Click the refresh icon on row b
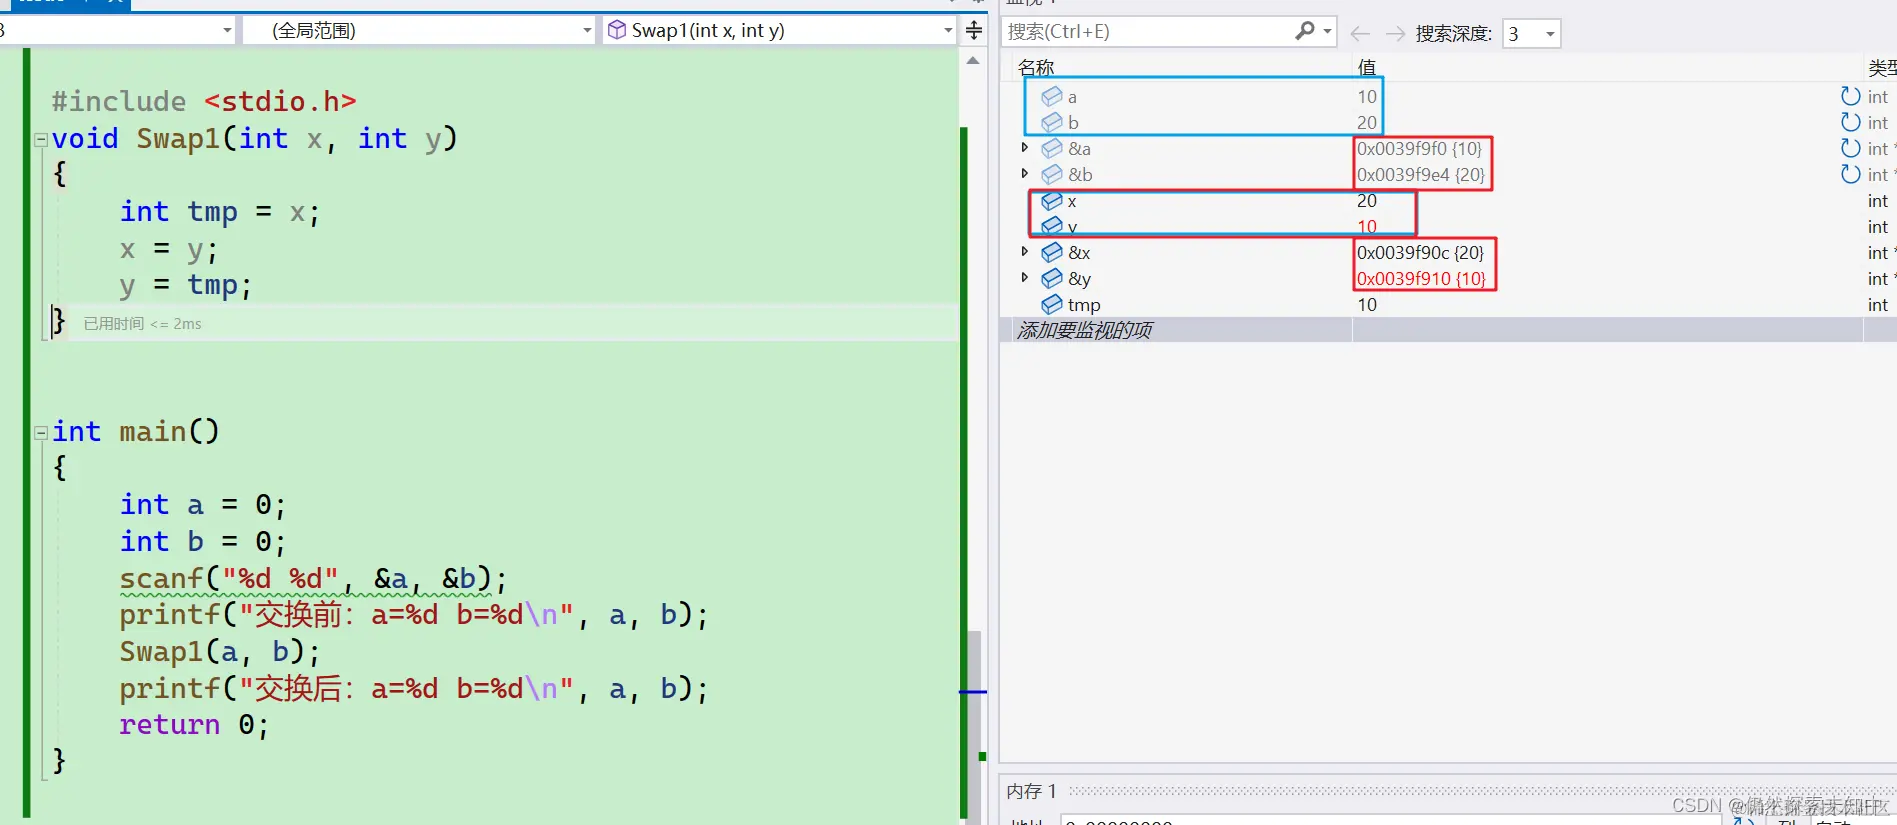The width and height of the screenshot is (1897, 825). [1850, 122]
